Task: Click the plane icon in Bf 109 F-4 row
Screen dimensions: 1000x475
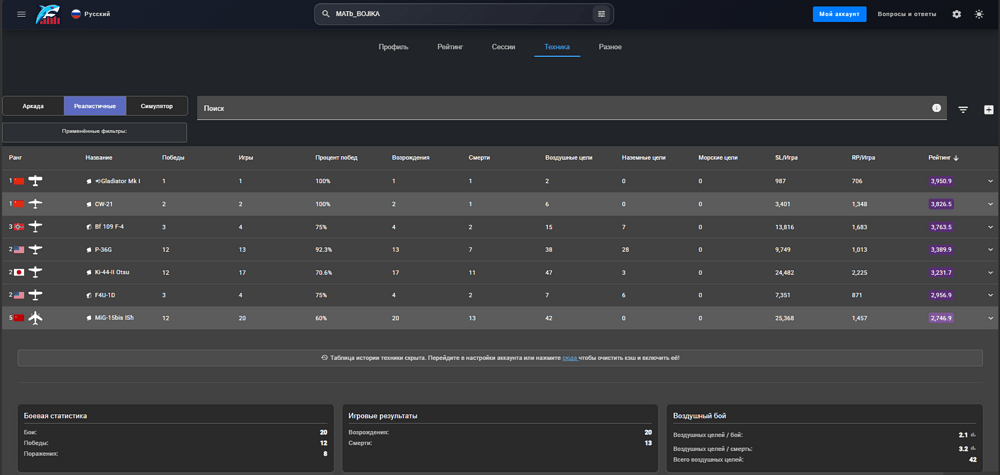Action: (x=36, y=226)
